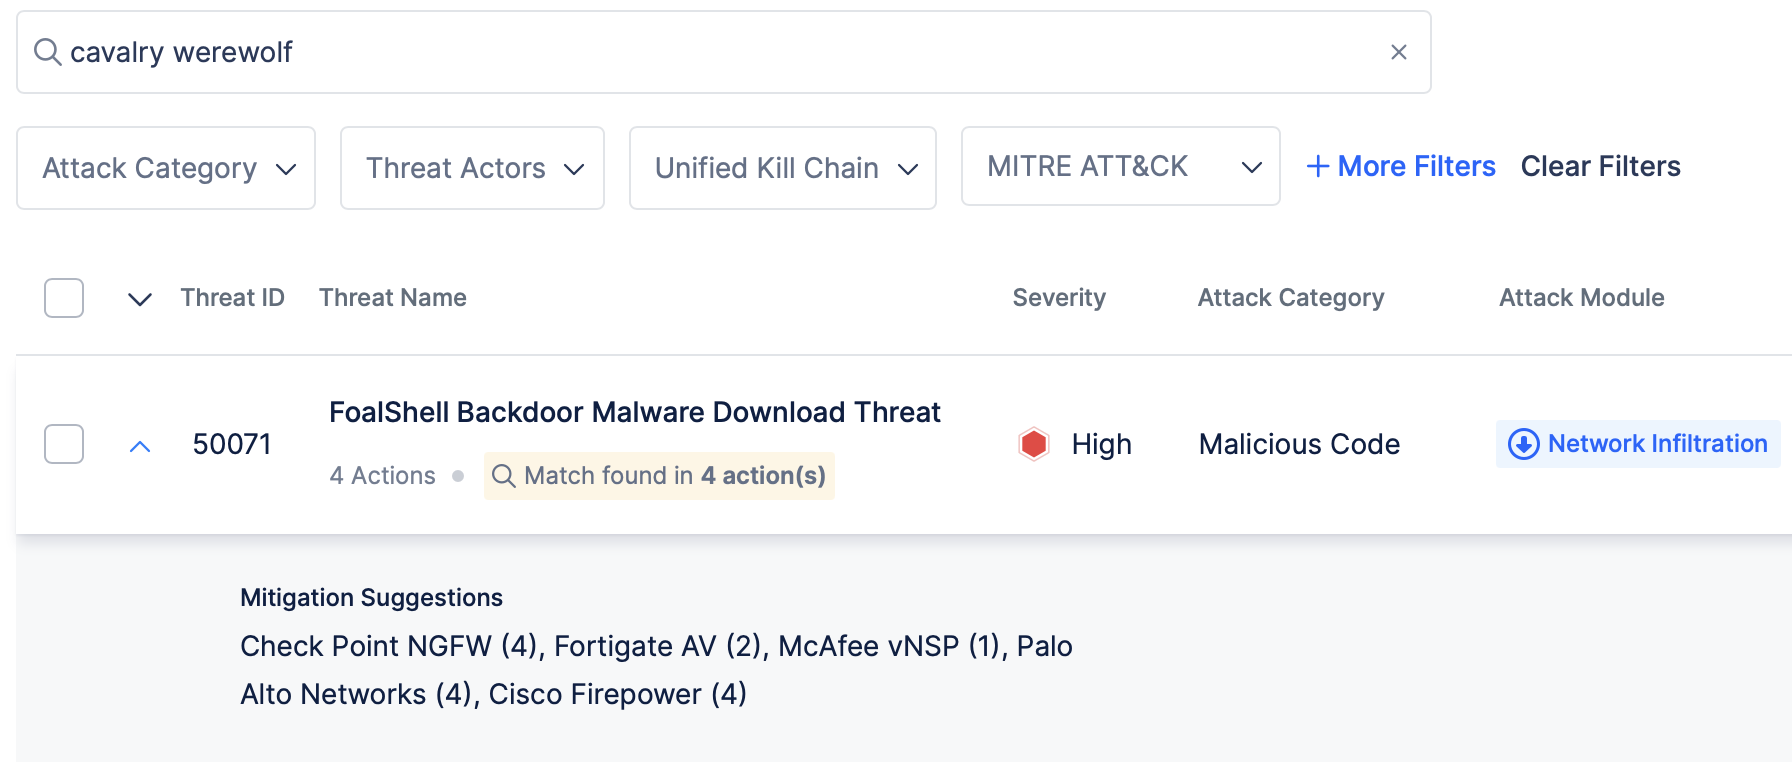Open the Threat Actors filter dropdown
The image size is (1792, 762).
pos(472,168)
